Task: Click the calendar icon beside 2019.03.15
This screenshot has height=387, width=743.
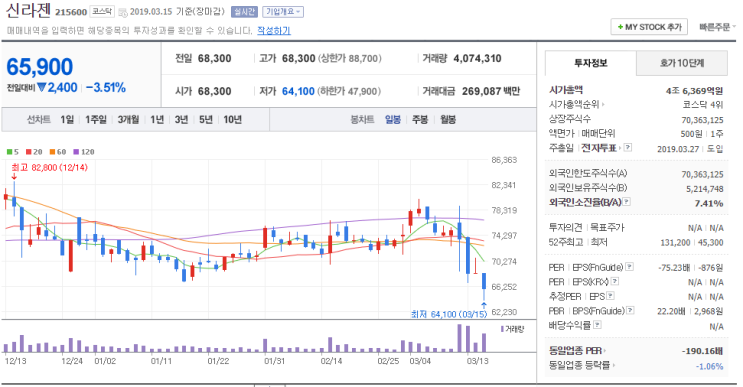Action: pos(123,12)
